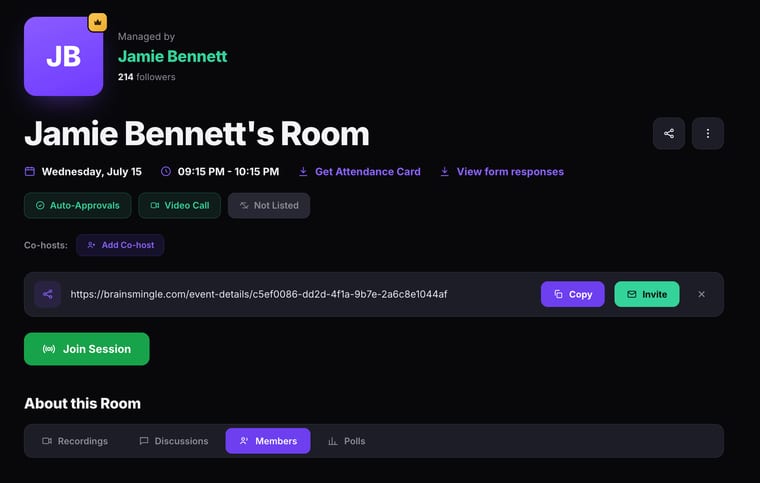Select the Members tab
The image size is (760, 483).
[268, 441]
